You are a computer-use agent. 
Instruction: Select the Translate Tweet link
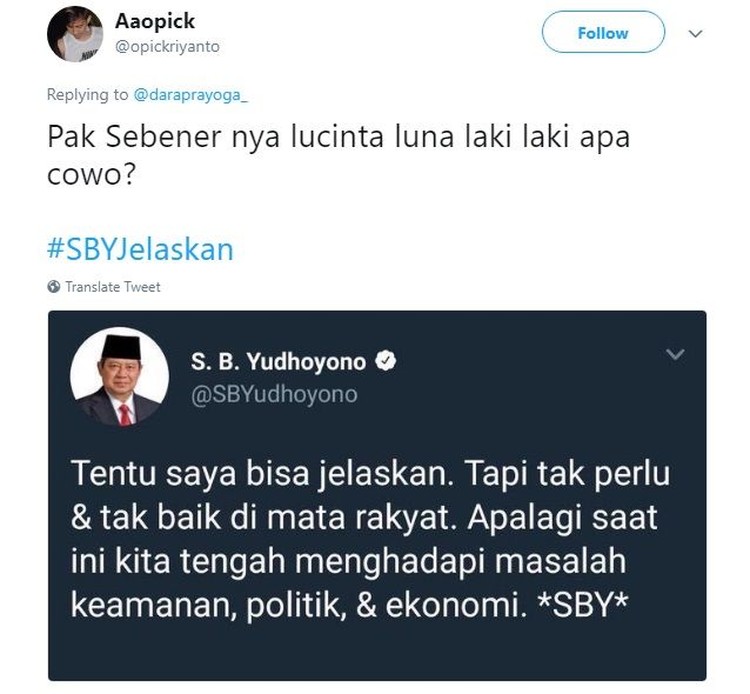pyautogui.click(x=113, y=286)
